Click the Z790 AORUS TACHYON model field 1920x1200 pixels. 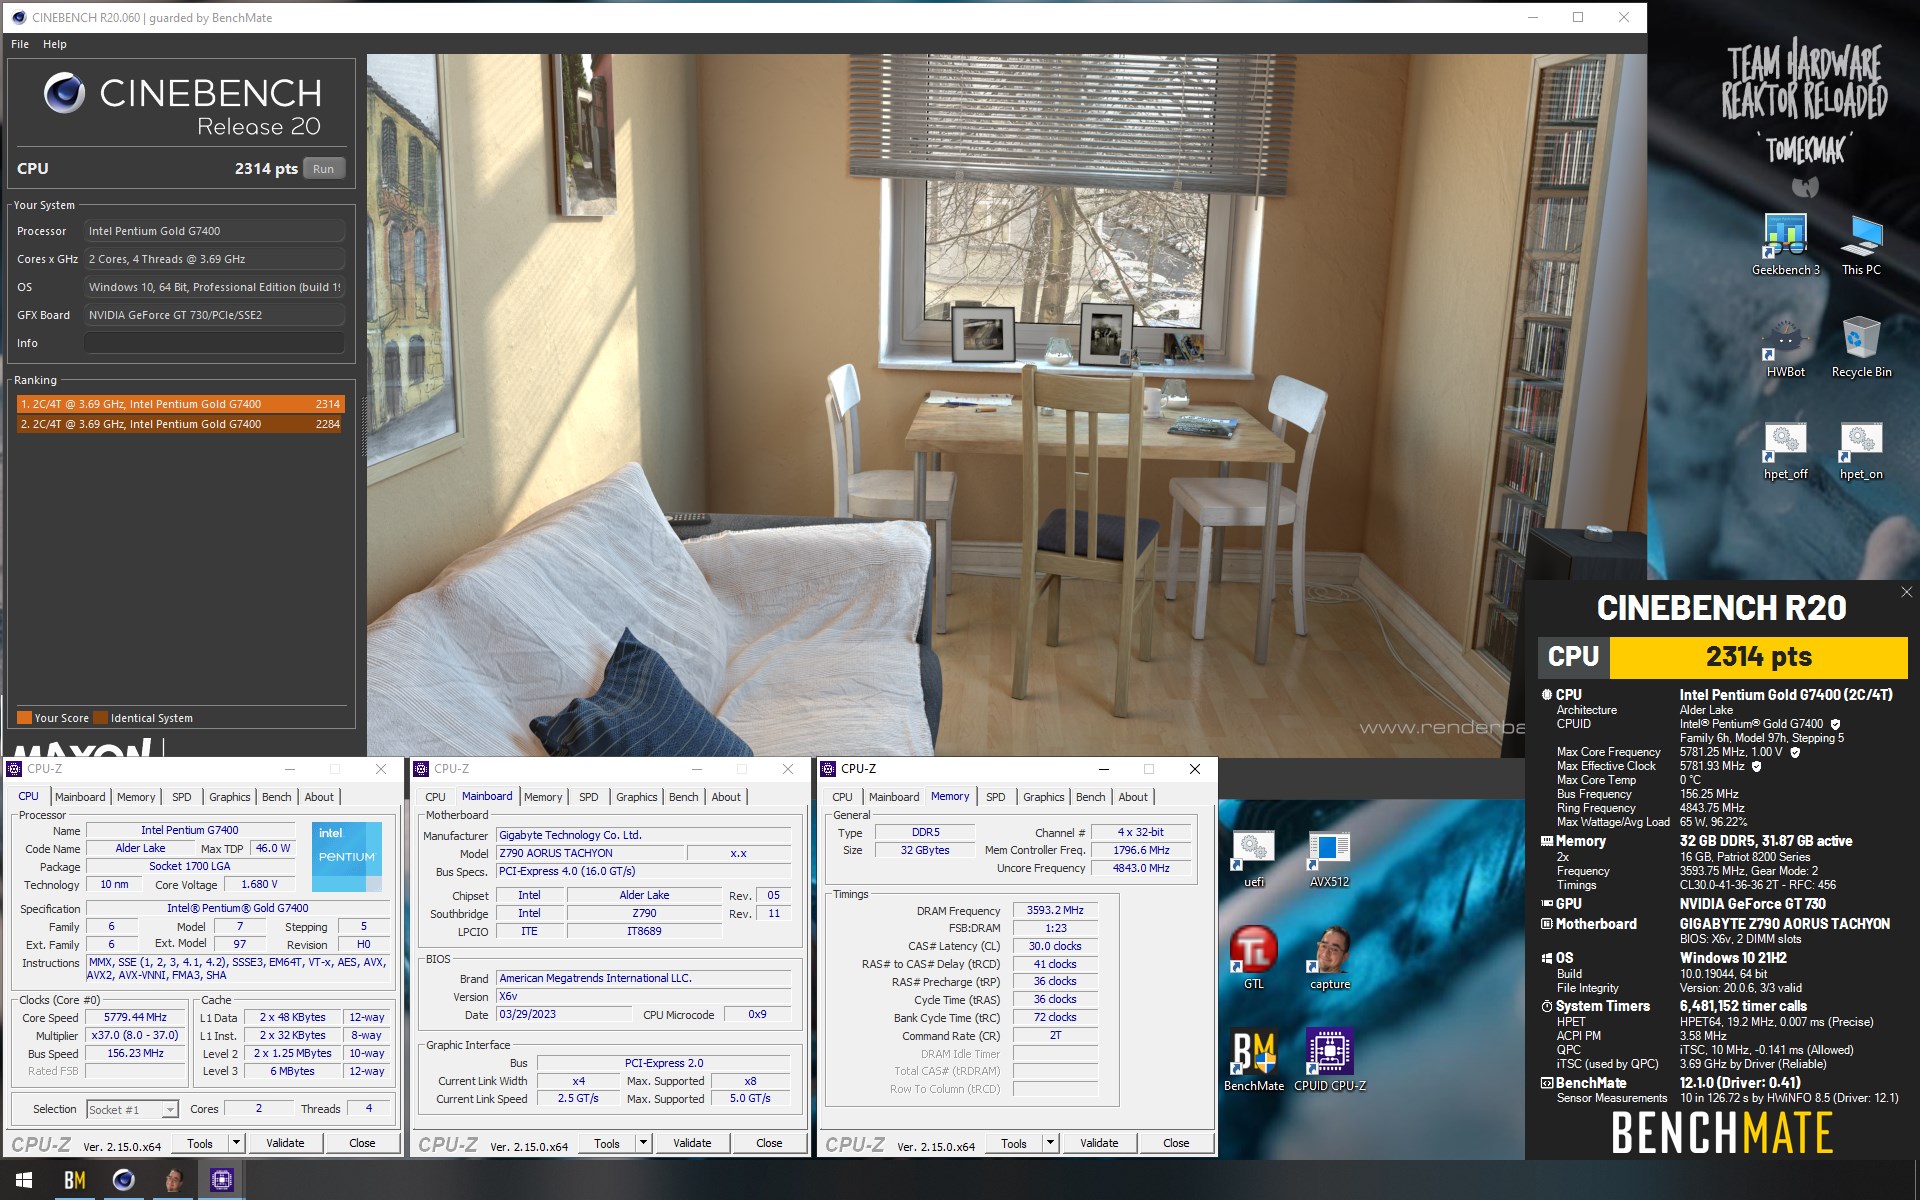(x=590, y=853)
